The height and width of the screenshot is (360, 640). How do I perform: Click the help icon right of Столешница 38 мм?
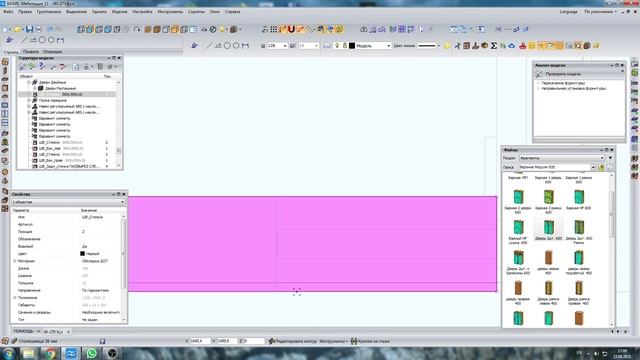click(x=102, y=341)
